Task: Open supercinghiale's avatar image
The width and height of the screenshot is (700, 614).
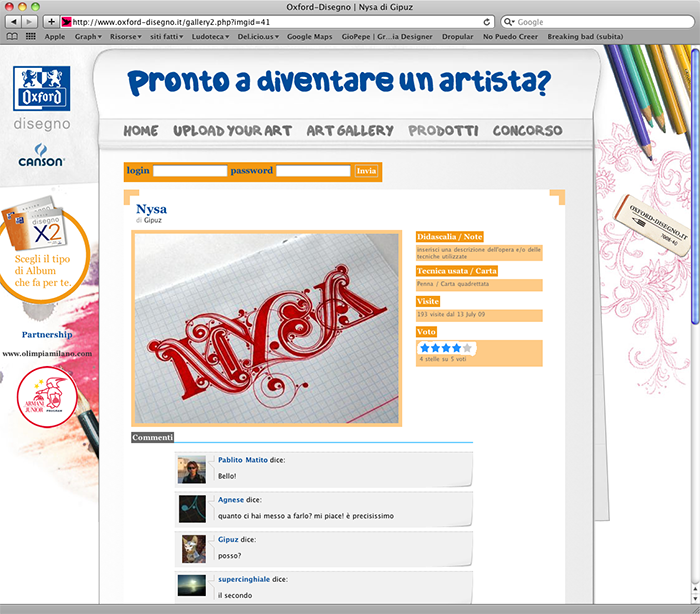Action: [192, 585]
